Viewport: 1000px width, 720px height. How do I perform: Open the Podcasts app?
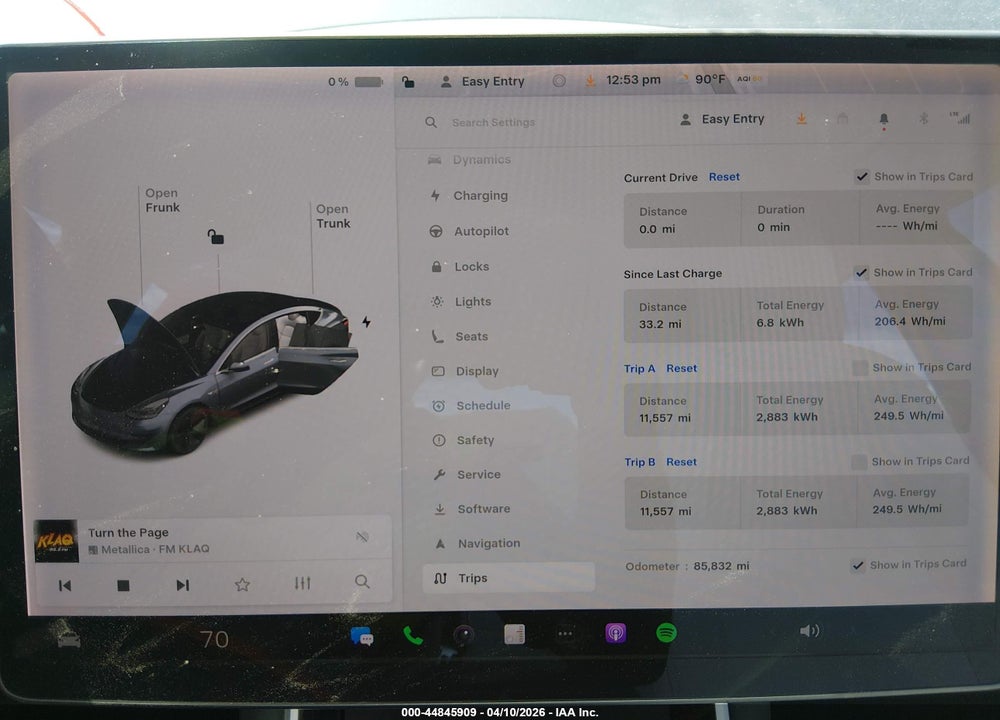point(615,633)
